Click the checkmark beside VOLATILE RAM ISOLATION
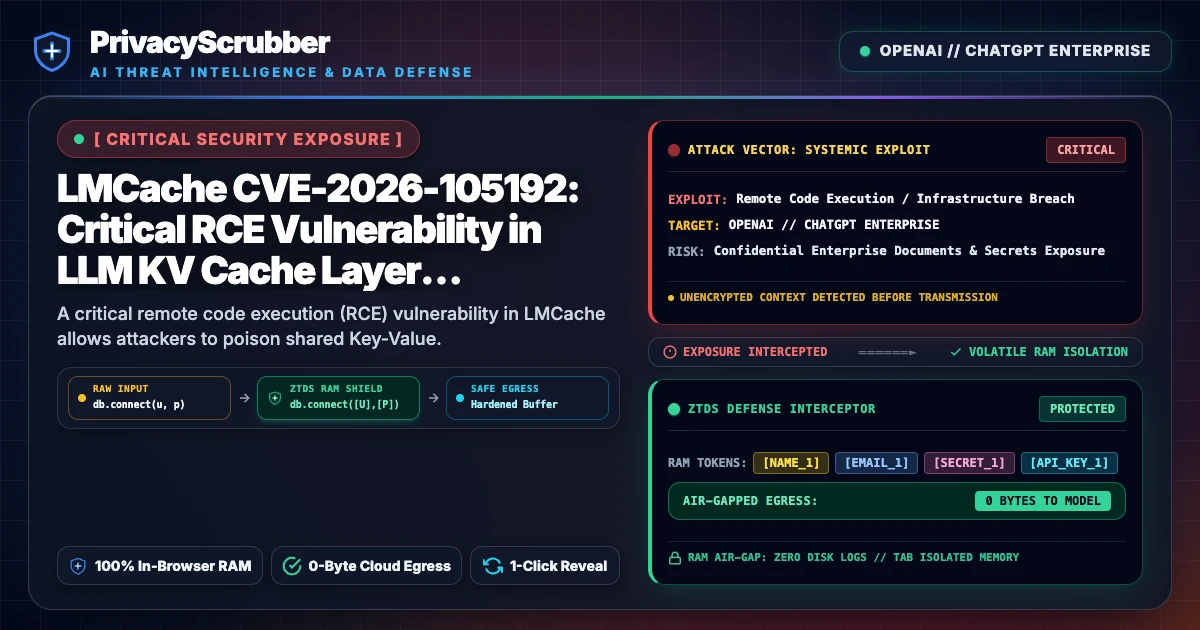Image resolution: width=1200 pixels, height=630 pixels. point(956,352)
